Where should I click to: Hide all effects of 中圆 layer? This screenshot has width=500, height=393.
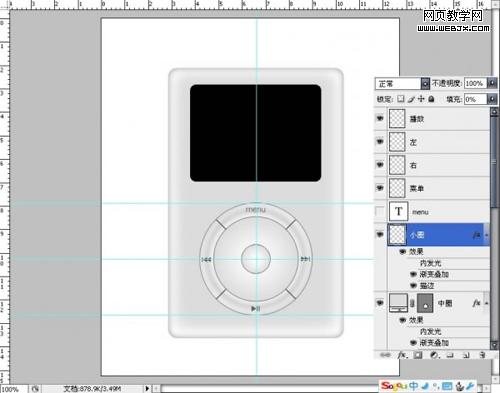403,320
